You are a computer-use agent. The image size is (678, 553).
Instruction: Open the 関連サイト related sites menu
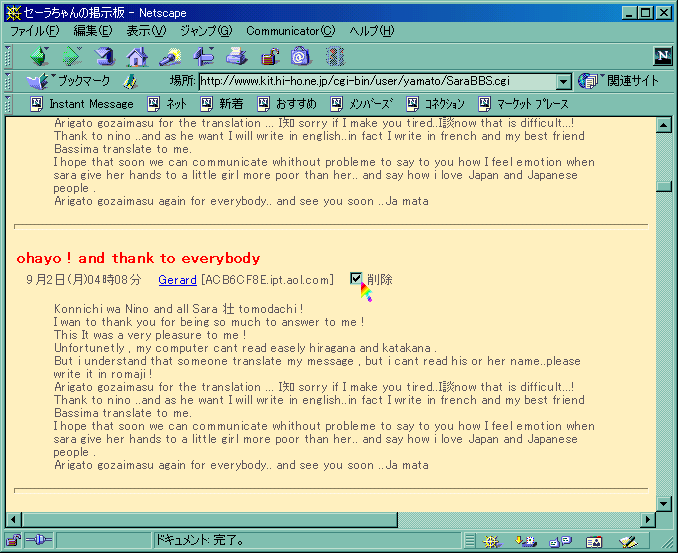pos(619,81)
